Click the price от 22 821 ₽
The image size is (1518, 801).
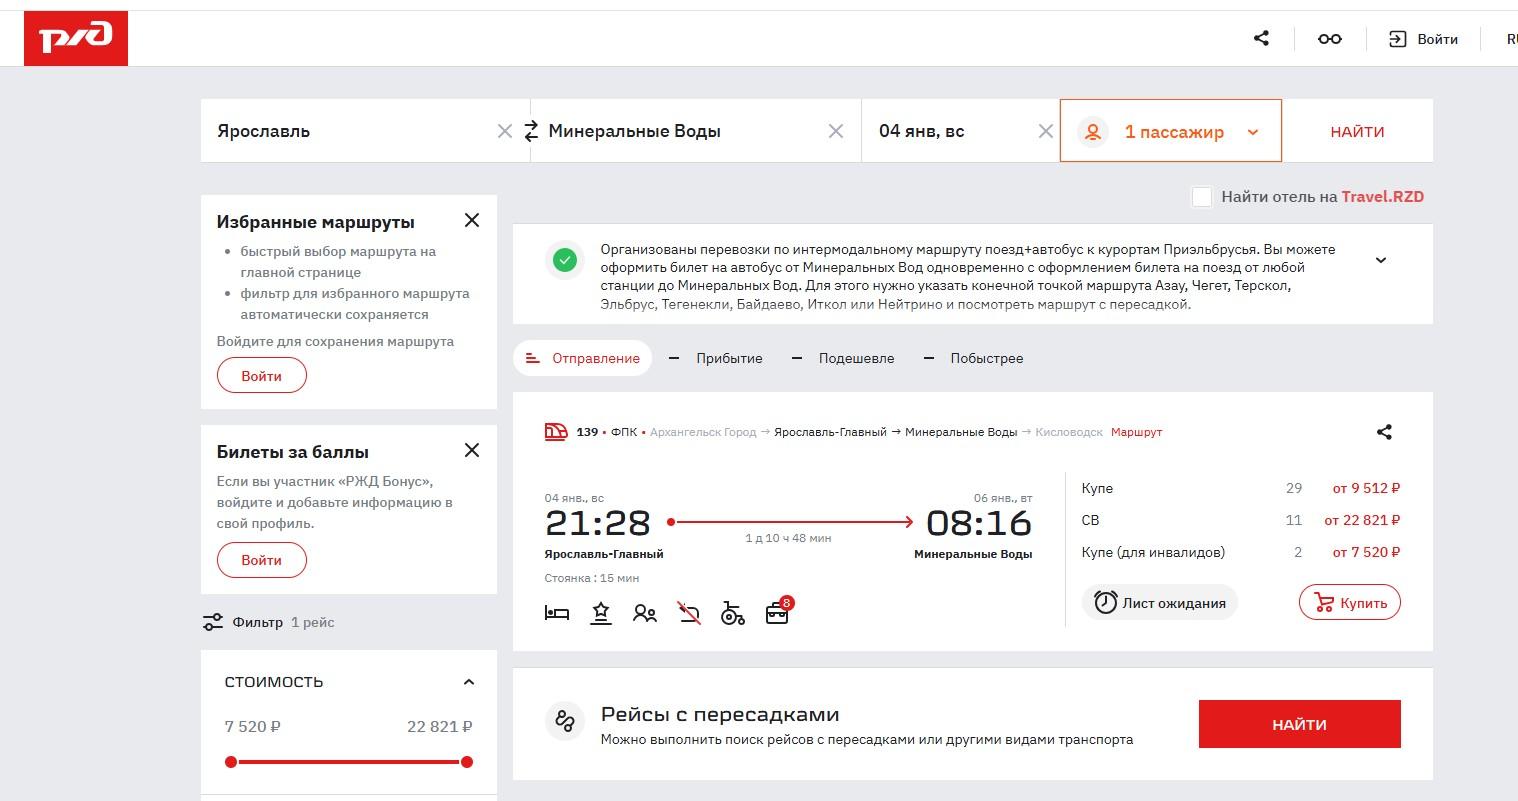click(1362, 520)
